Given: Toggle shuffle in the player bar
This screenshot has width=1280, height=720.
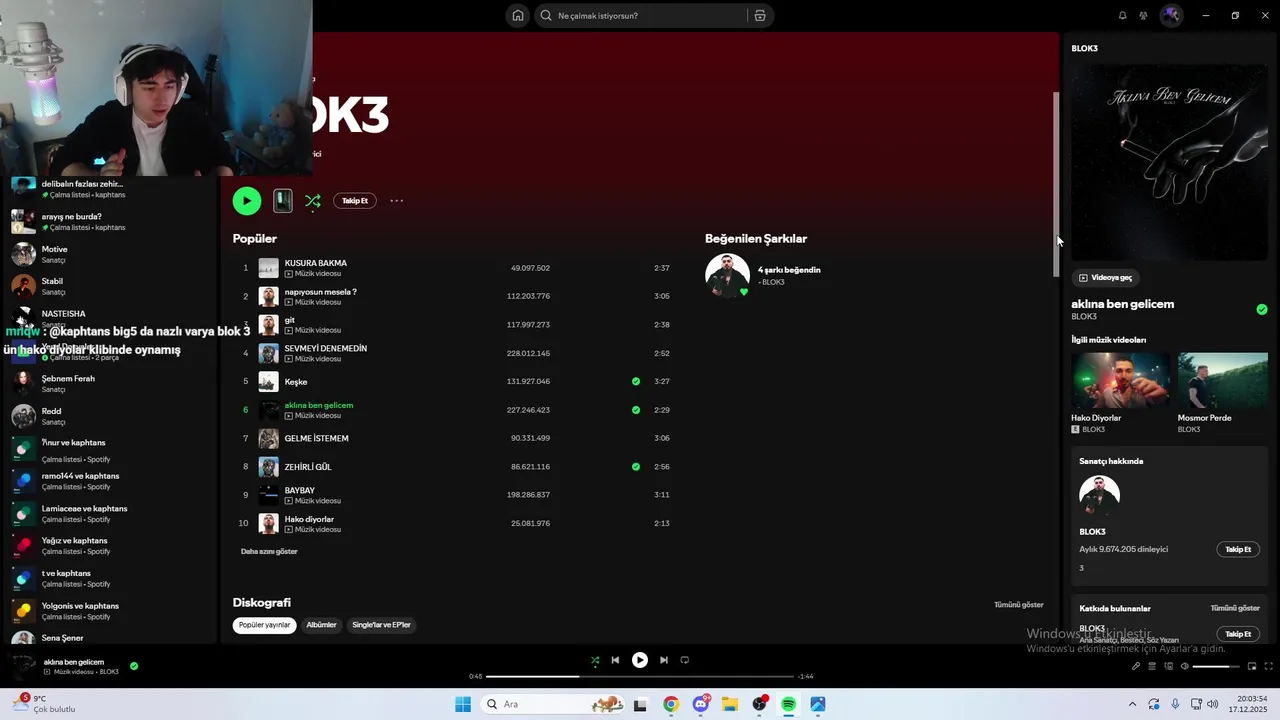Looking at the screenshot, I should tap(595, 660).
